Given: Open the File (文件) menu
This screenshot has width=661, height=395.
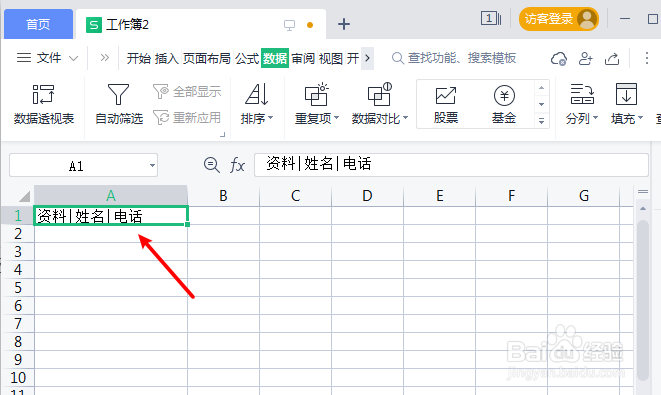Looking at the screenshot, I should 48,58.
